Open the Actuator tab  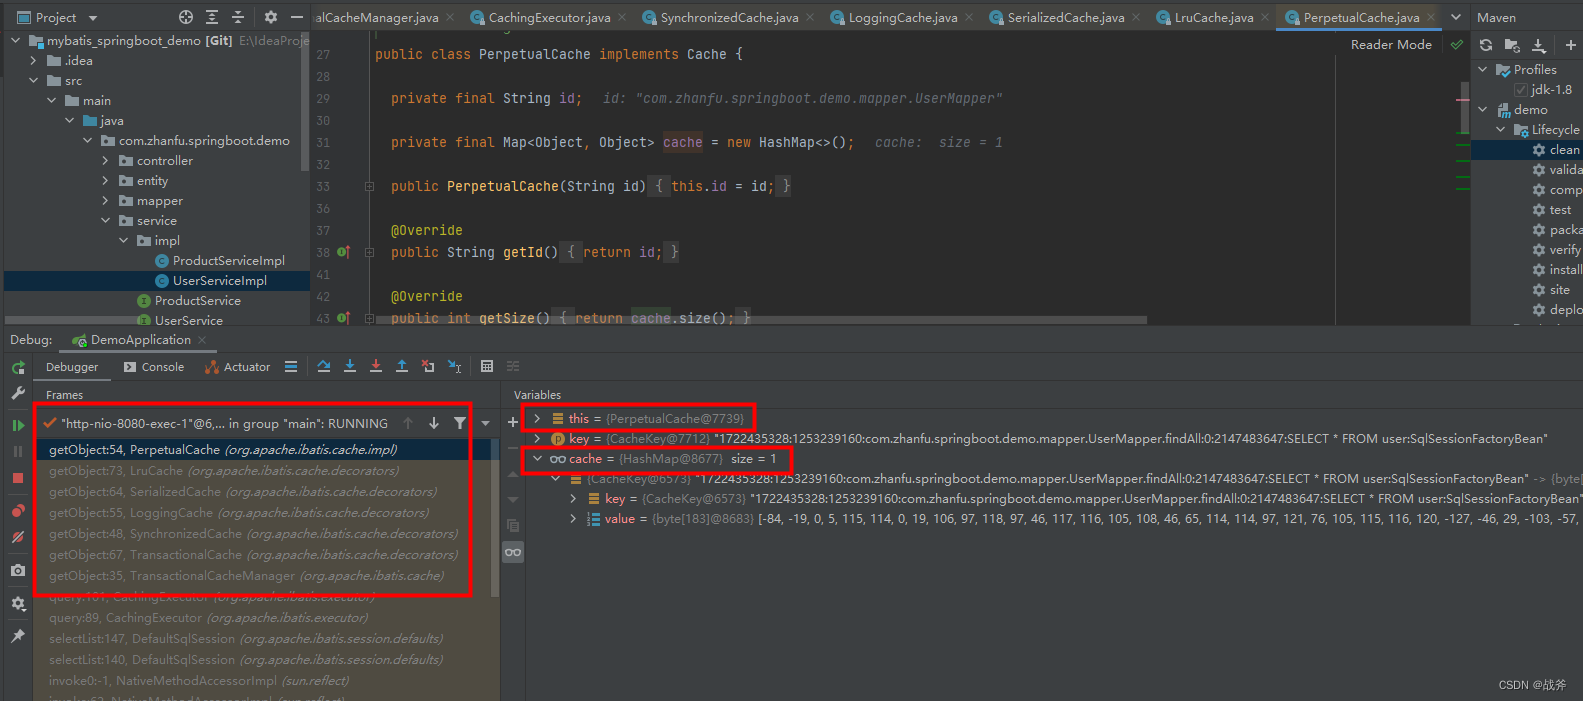click(x=238, y=367)
